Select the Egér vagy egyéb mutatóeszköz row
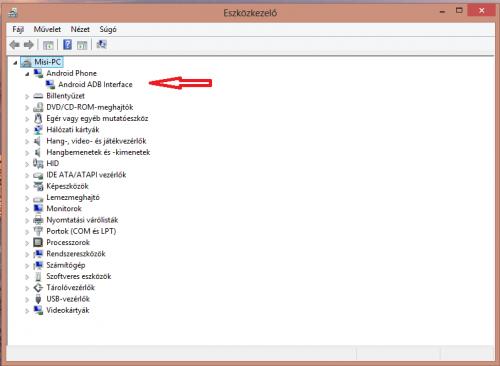This screenshot has width=500, height=366. click(x=97, y=119)
